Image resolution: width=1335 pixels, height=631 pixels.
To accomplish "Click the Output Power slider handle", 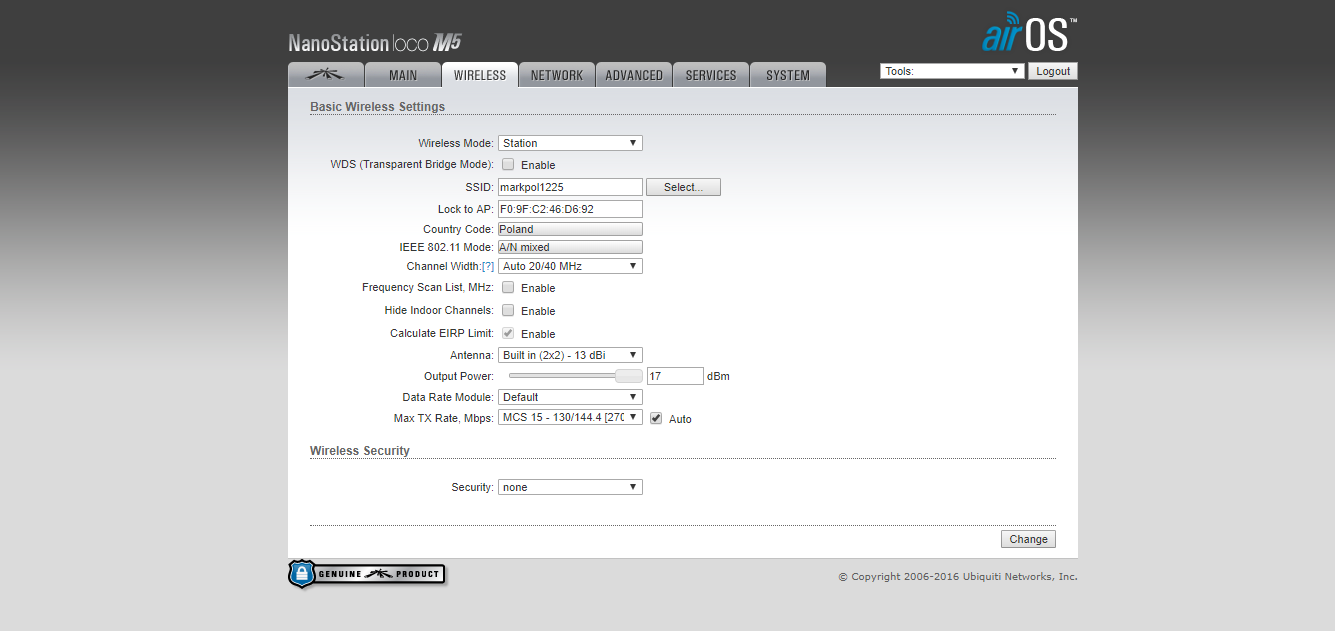I will click(628, 376).
